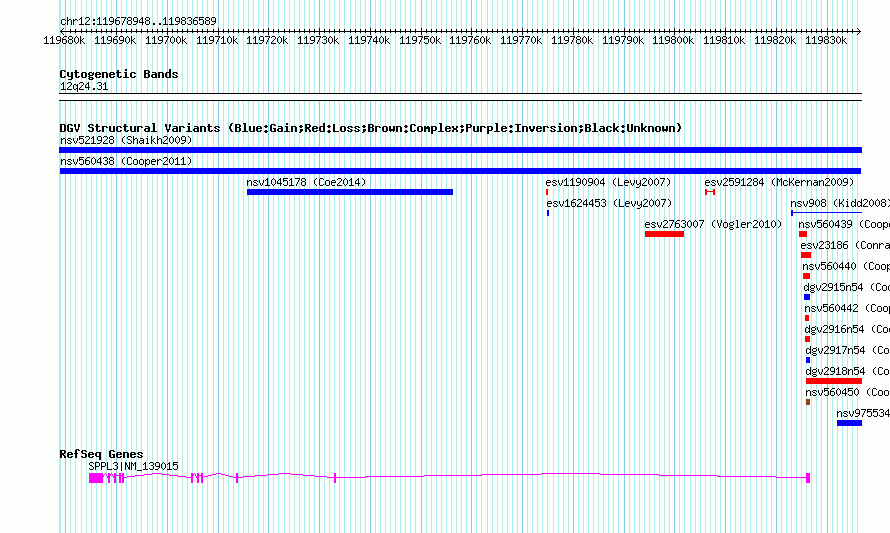Click the 119830k ruler tick label
Image resolution: width=890 pixels, height=533 pixels.
(826, 41)
